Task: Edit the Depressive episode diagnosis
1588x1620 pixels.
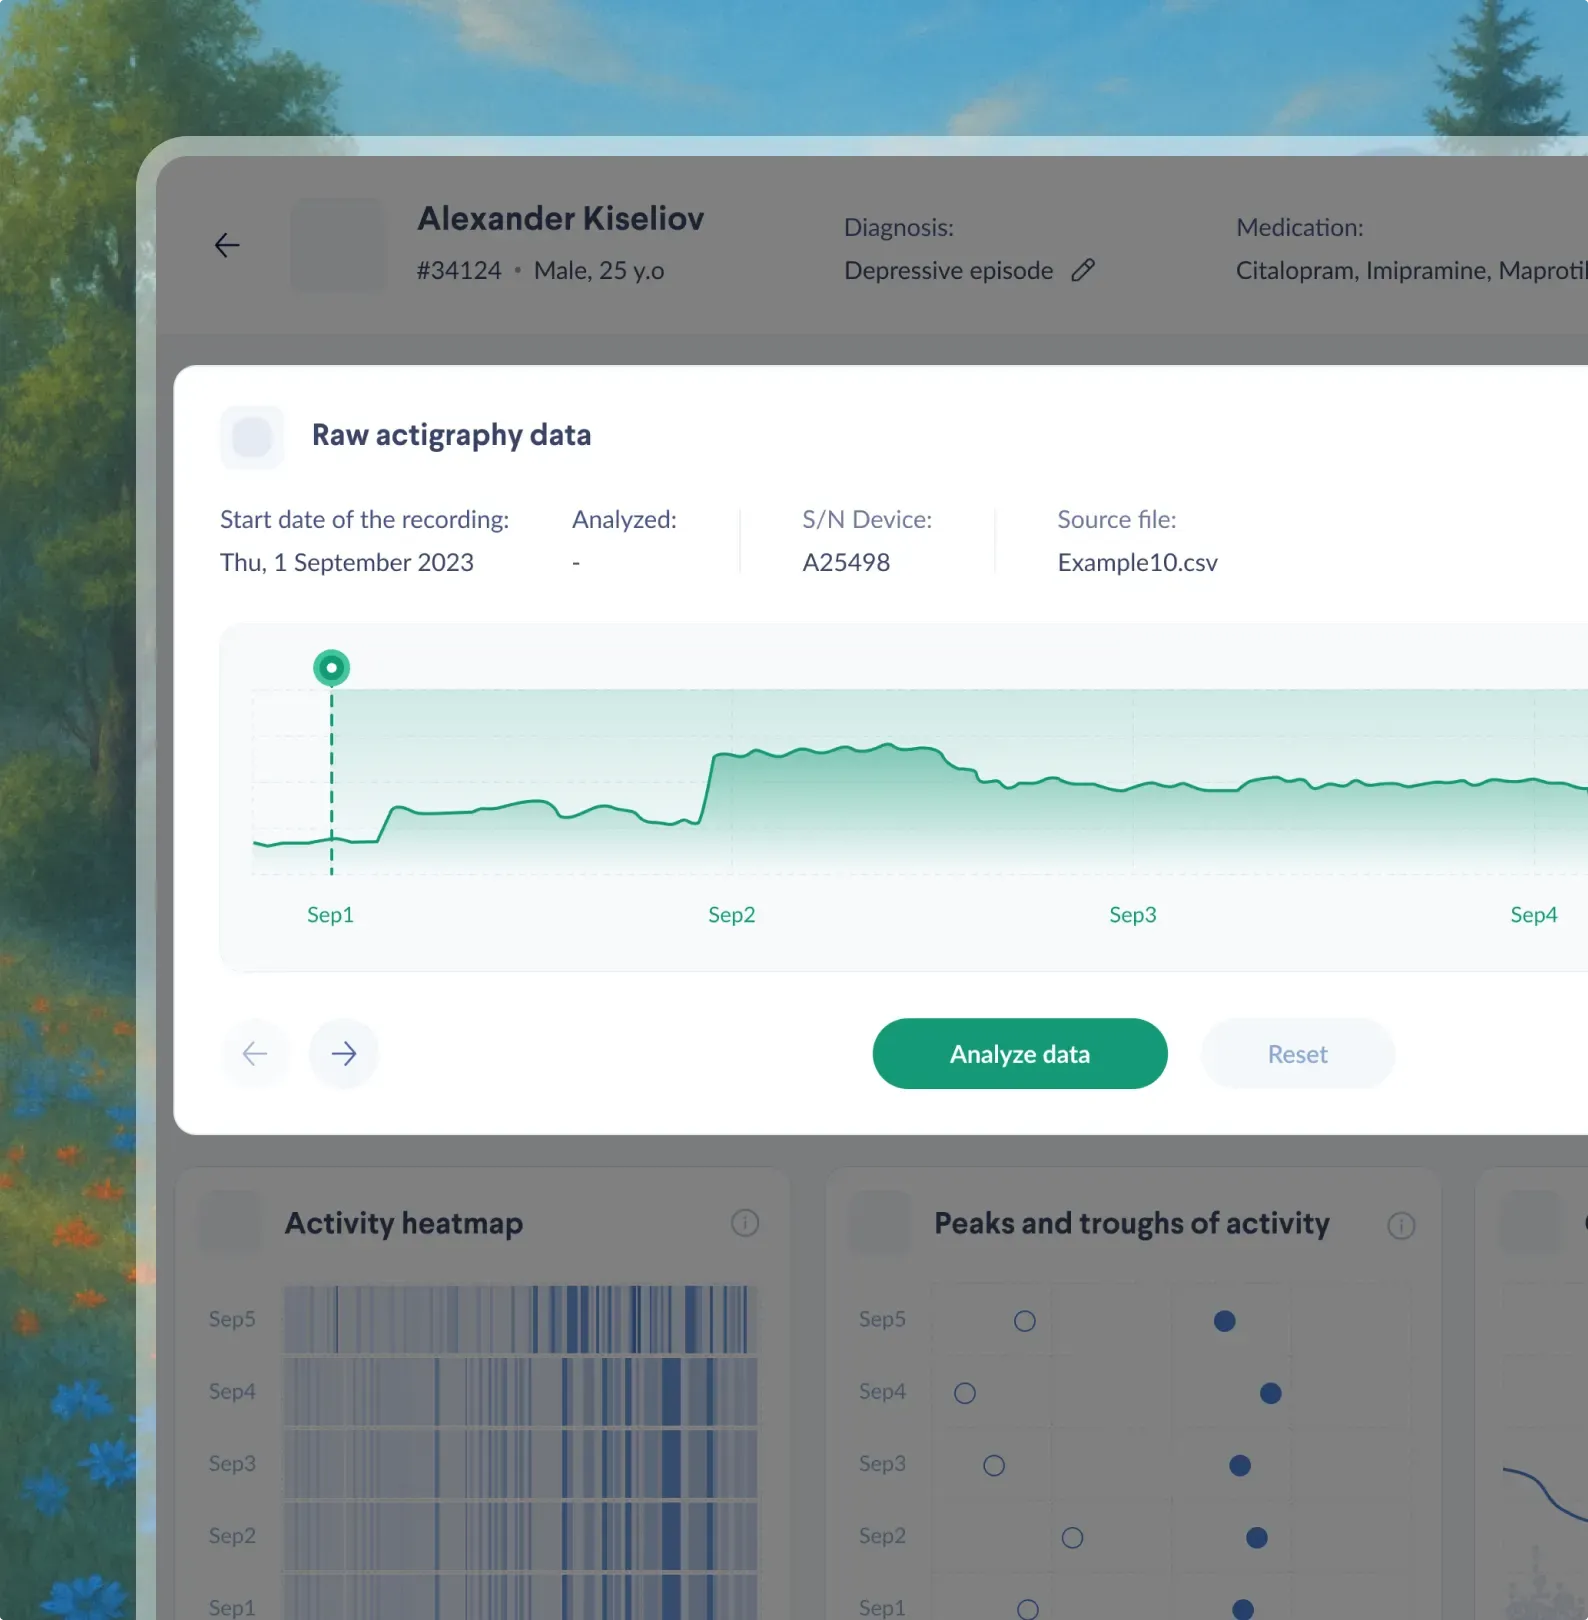Action: pos(1083,270)
